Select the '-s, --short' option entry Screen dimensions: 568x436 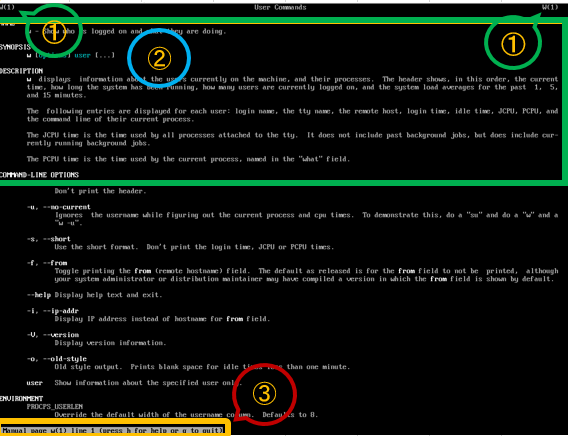point(49,239)
